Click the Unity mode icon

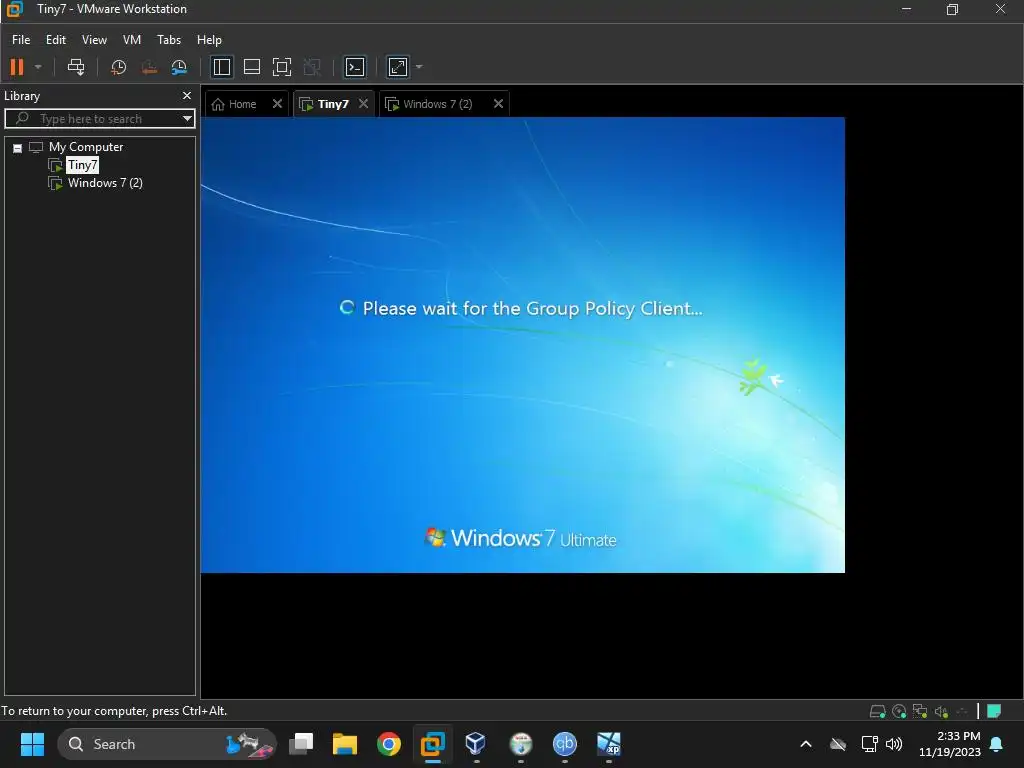[x=312, y=67]
